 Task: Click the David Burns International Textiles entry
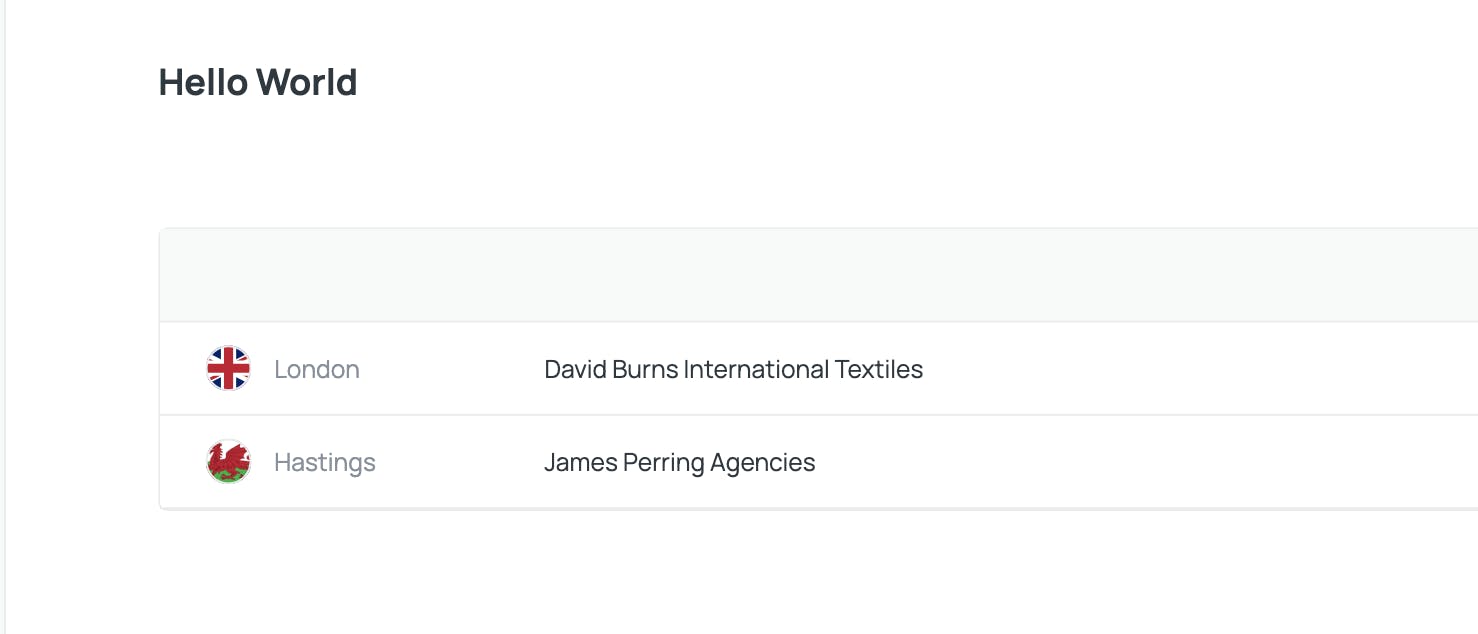pos(733,369)
